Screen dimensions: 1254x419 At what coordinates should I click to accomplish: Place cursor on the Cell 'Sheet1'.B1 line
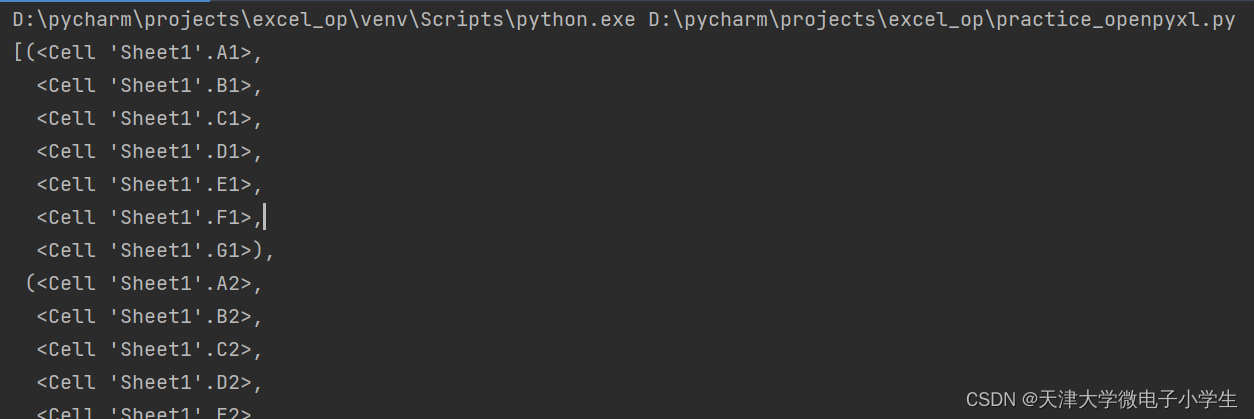click(149, 86)
